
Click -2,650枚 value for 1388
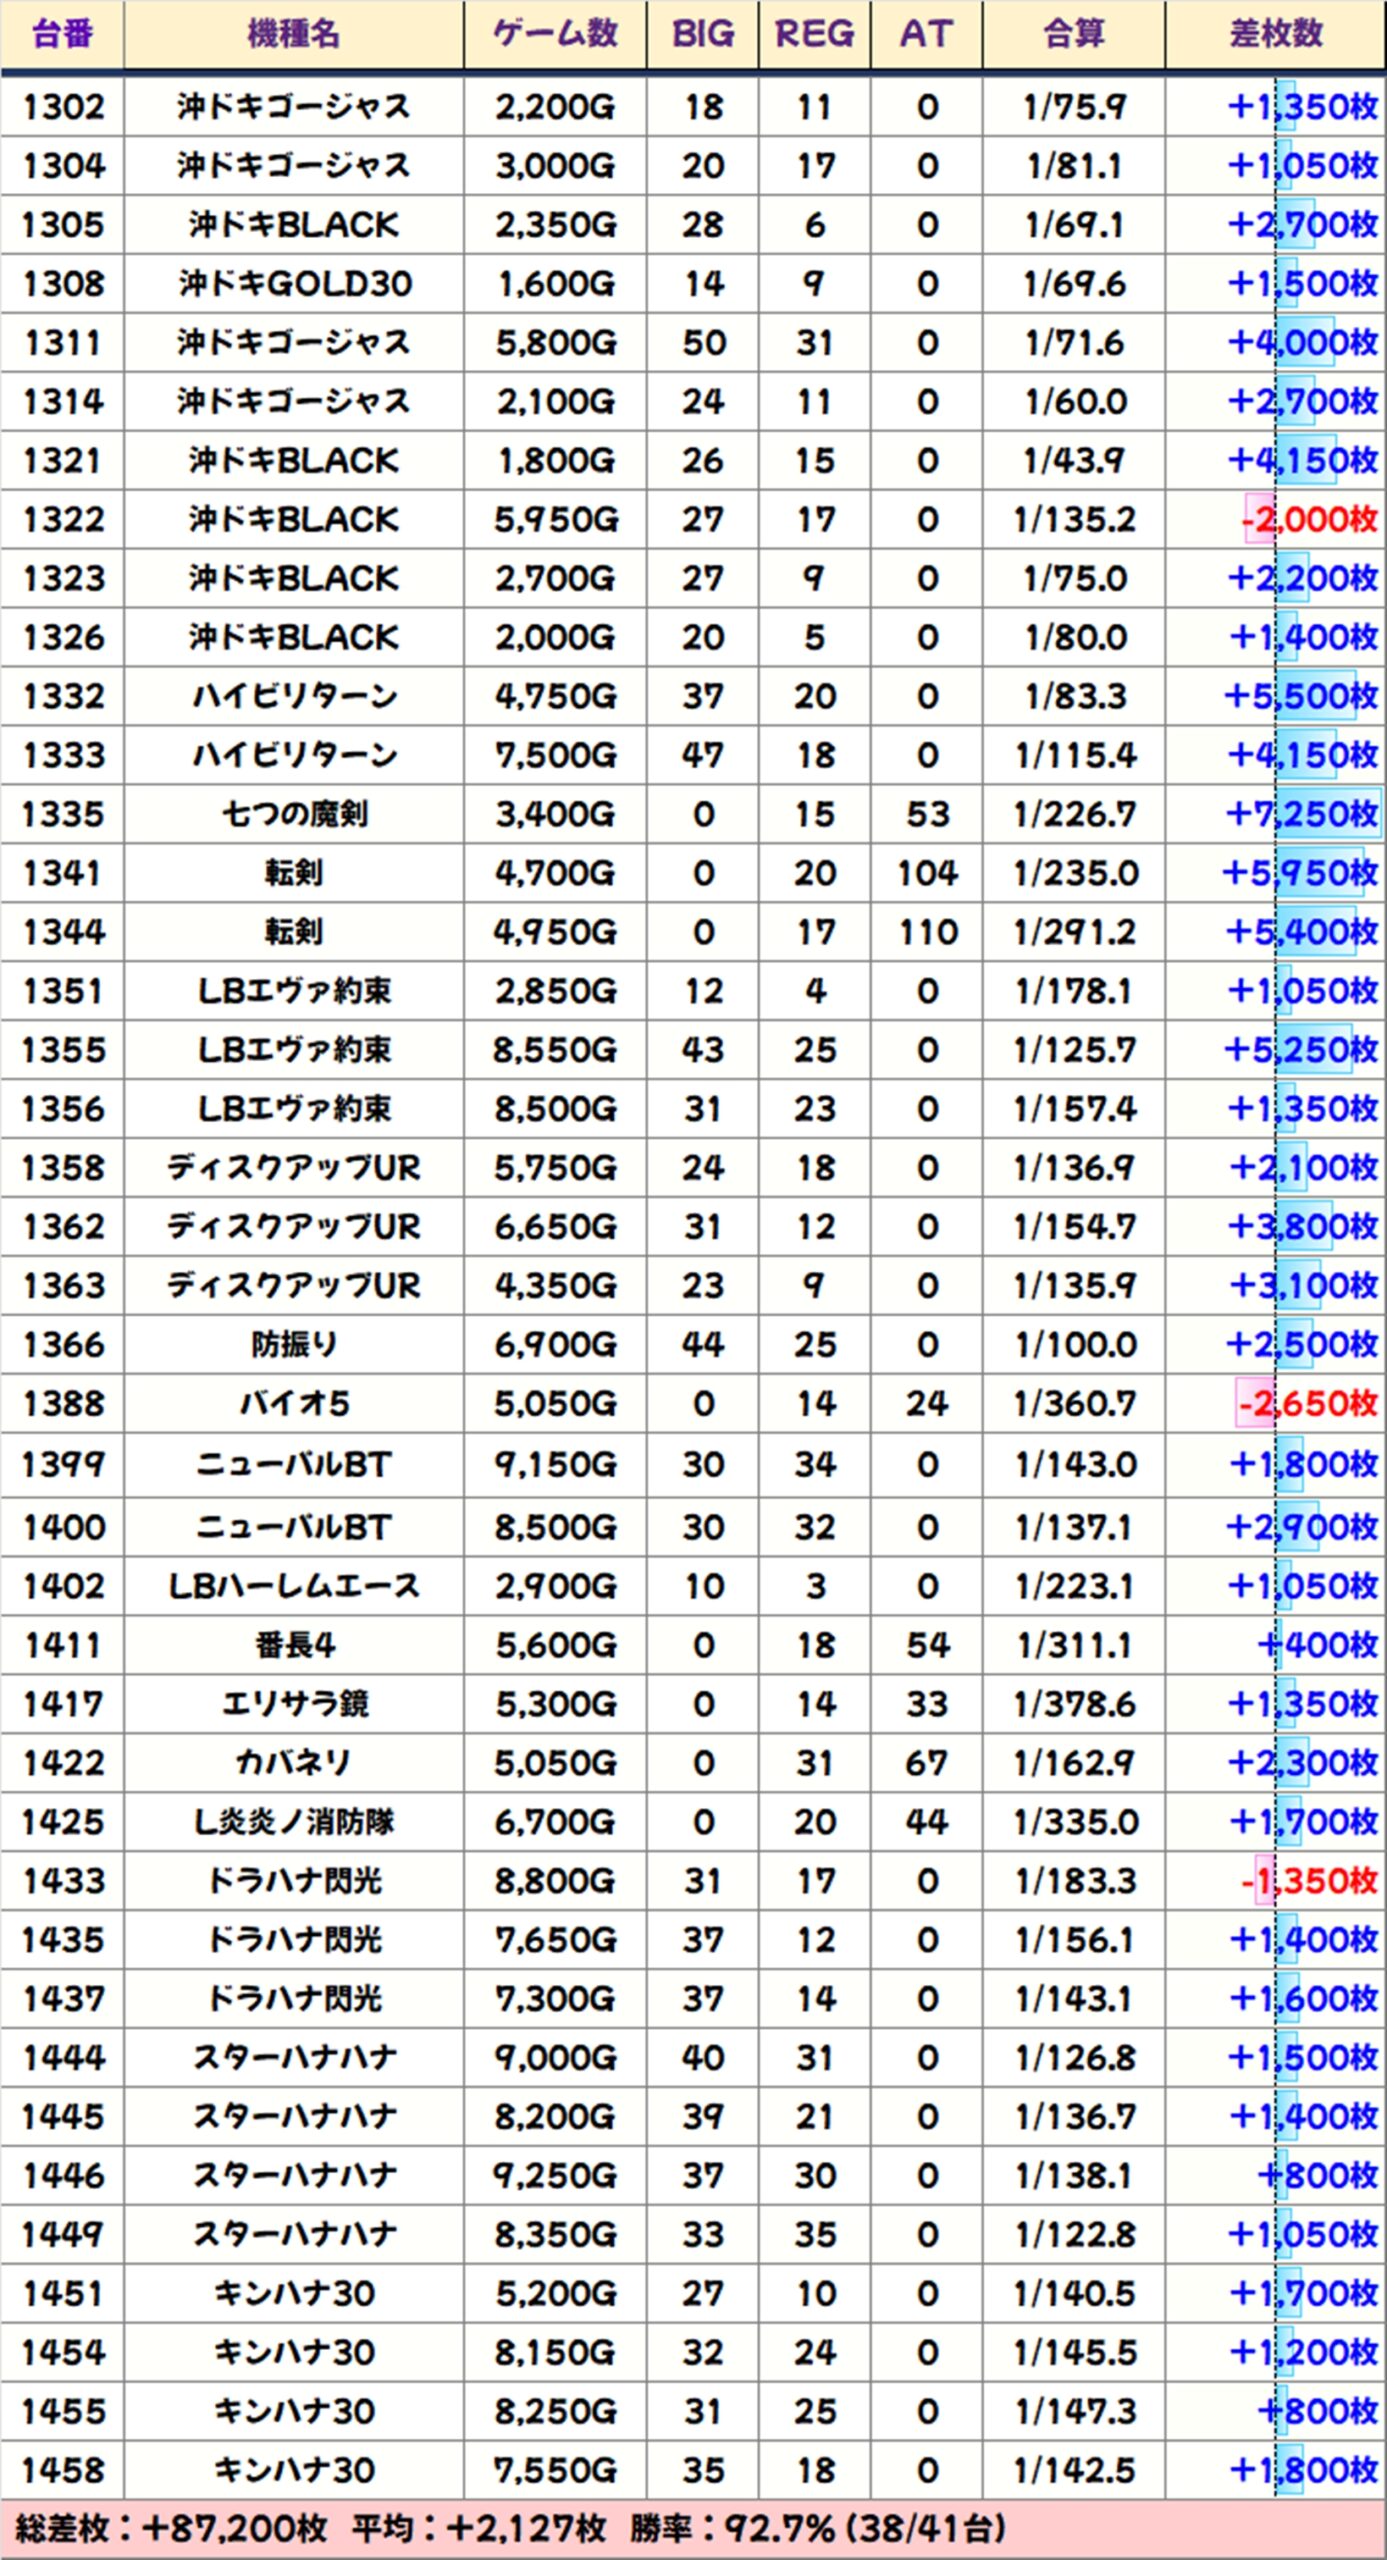pos(1308,1405)
